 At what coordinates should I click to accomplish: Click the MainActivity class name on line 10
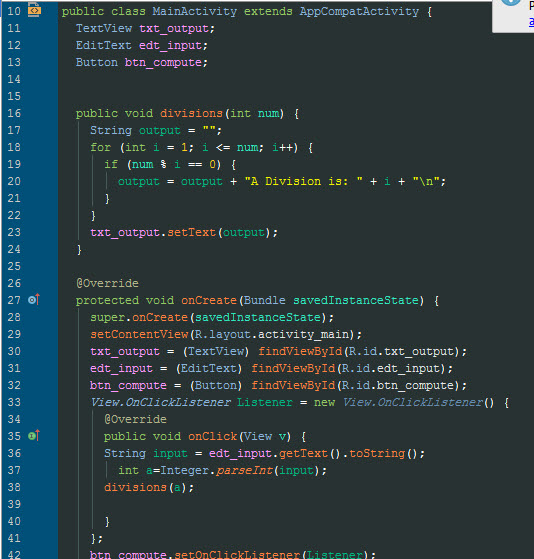[x=195, y=11]
